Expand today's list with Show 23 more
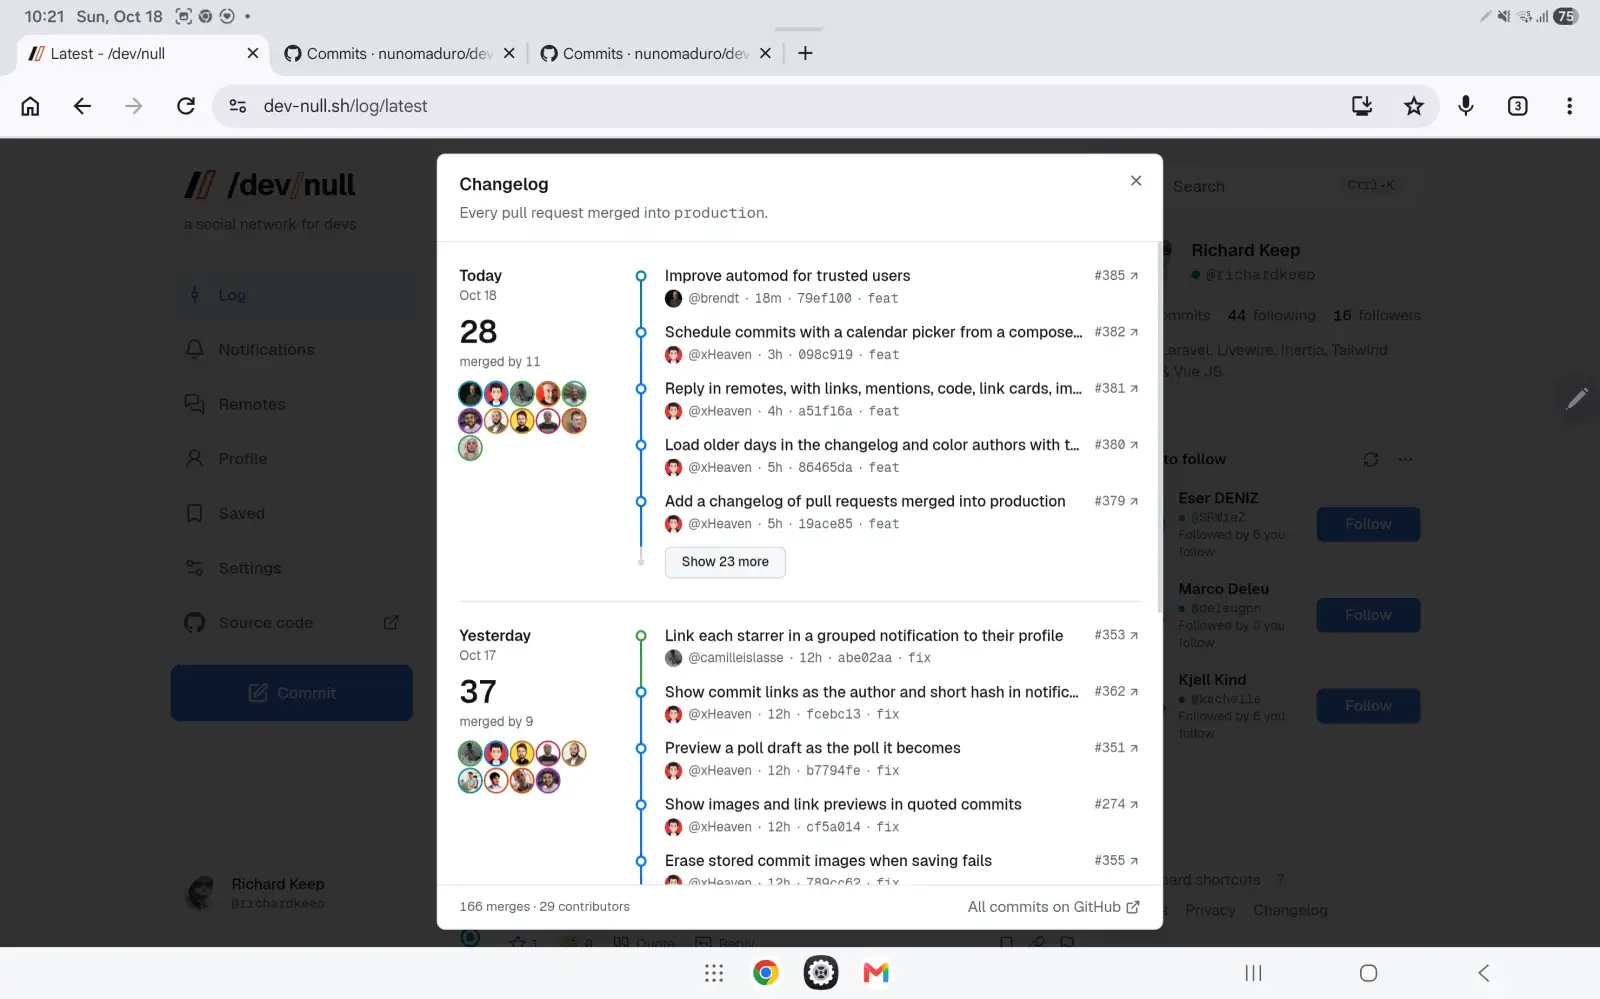Screen dimensions: 1600x999 (725, 562)
